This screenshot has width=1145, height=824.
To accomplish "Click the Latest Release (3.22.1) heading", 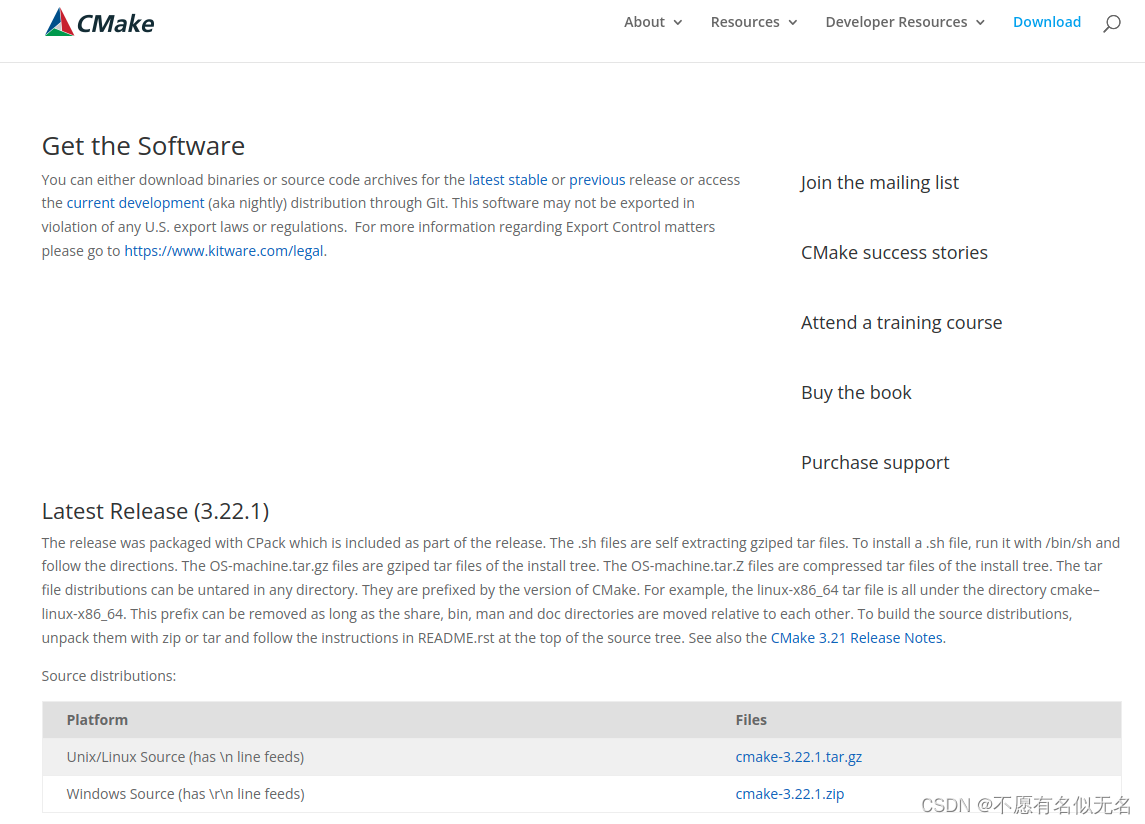I will 156,511.
